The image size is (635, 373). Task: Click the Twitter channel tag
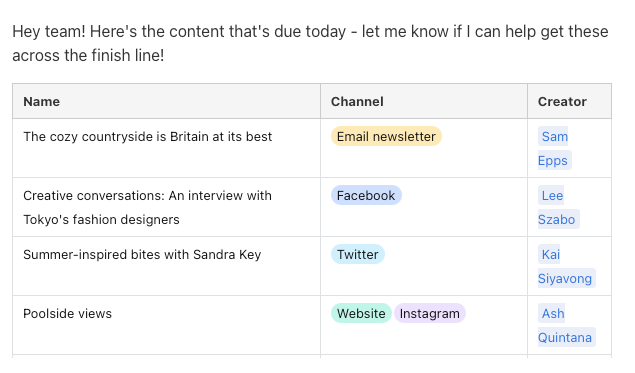[x=358, y=254]
